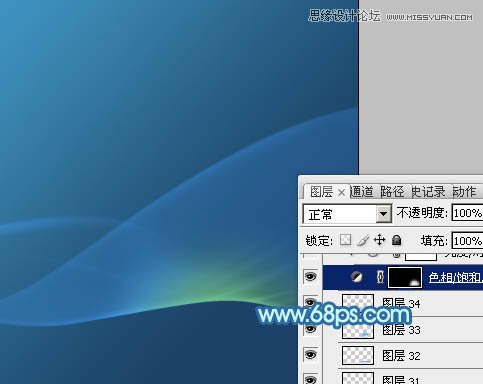
Task: Select the black layer mask thumbnail
Action: [405, 277]
